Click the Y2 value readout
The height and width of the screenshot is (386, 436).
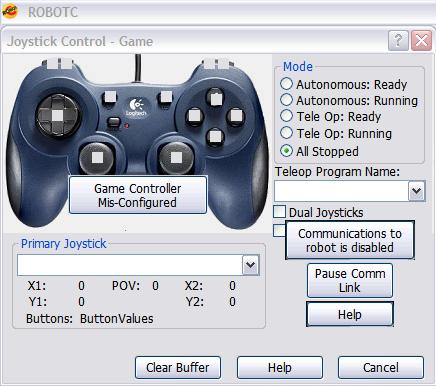[232, 302]
